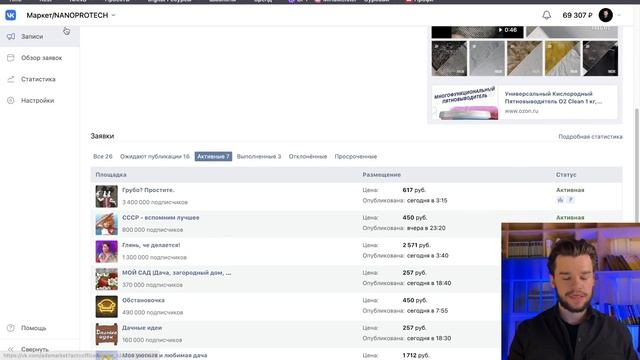Click the Площадка column header
The height and width of the screenshot is (360, 640).
[x=111, y=175]
